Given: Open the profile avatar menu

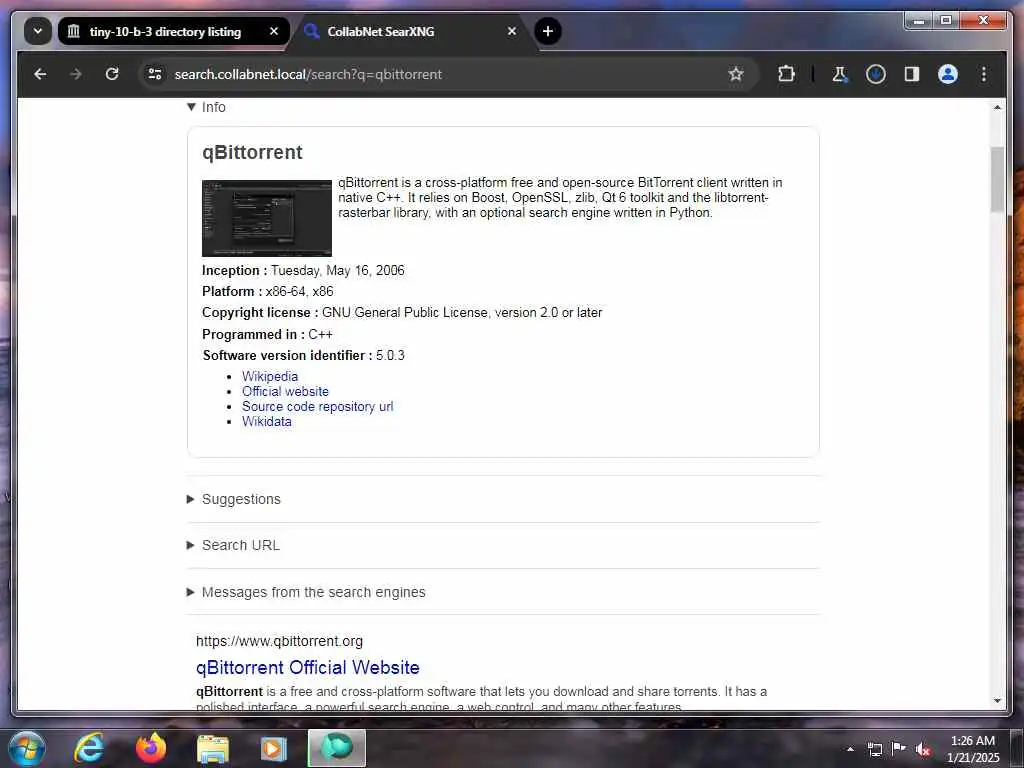Looking at the screenshot, I should point(948,74).
